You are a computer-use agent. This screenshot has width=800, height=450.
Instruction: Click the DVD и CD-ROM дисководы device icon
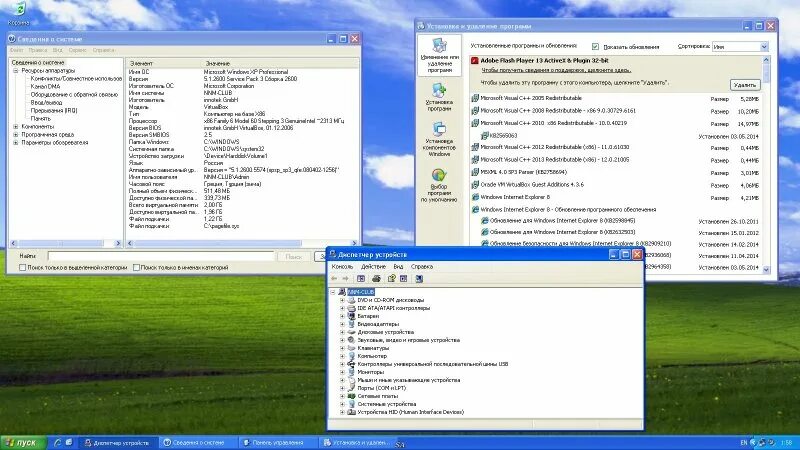pyautogui.click(x=352, y=300)
